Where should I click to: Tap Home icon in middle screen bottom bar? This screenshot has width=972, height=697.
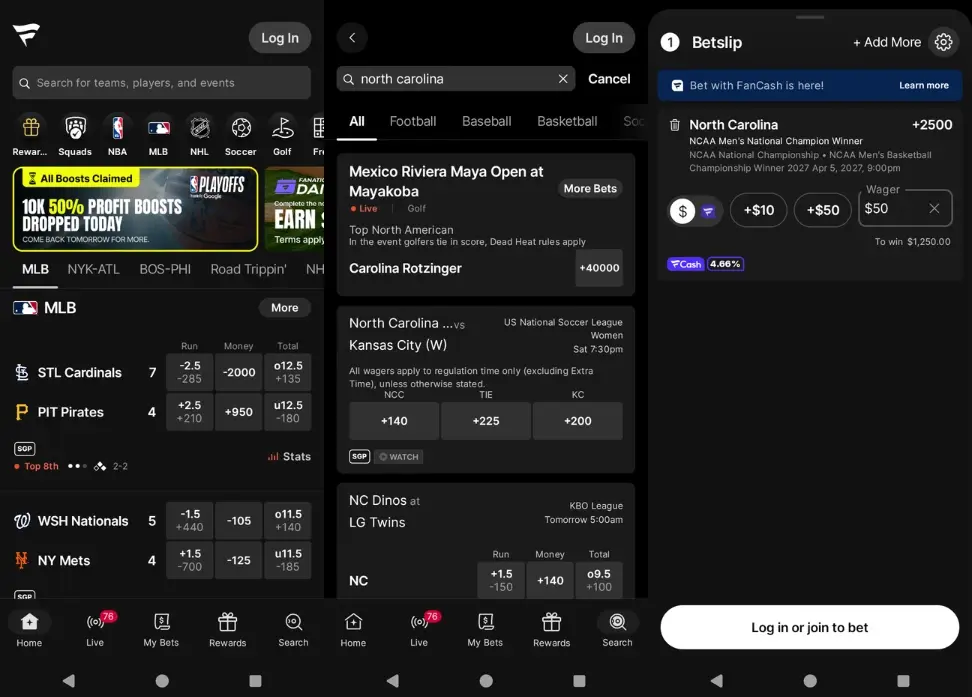click(x=353, y=622)
